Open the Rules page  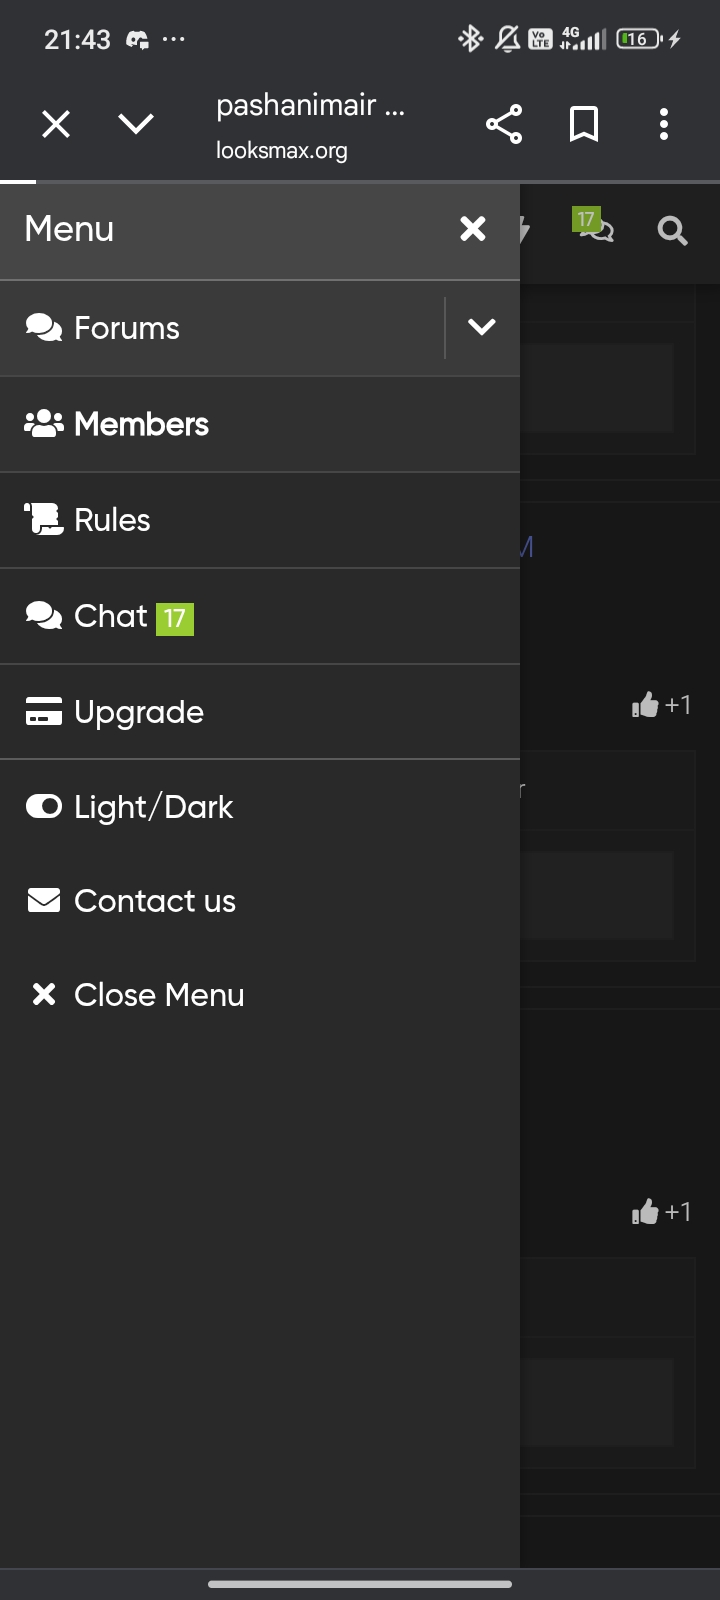tap(112, 520)
